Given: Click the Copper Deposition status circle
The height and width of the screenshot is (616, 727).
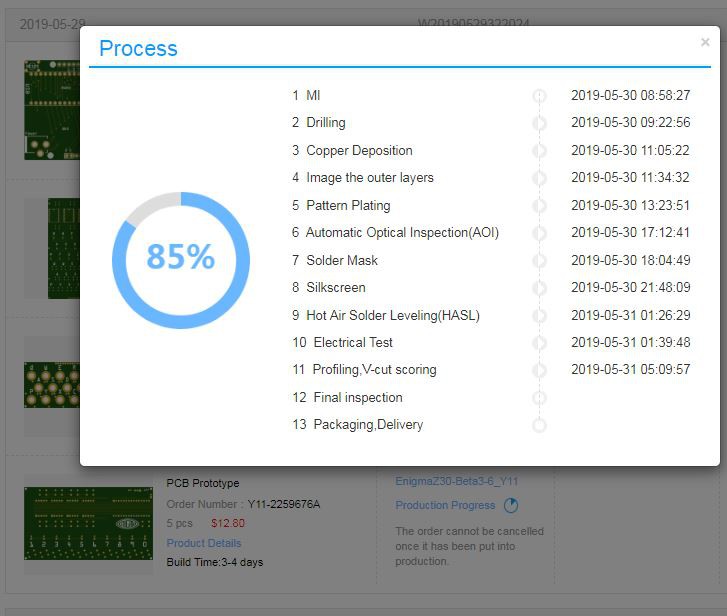Looking at the screenshot, I should (539, 151).
